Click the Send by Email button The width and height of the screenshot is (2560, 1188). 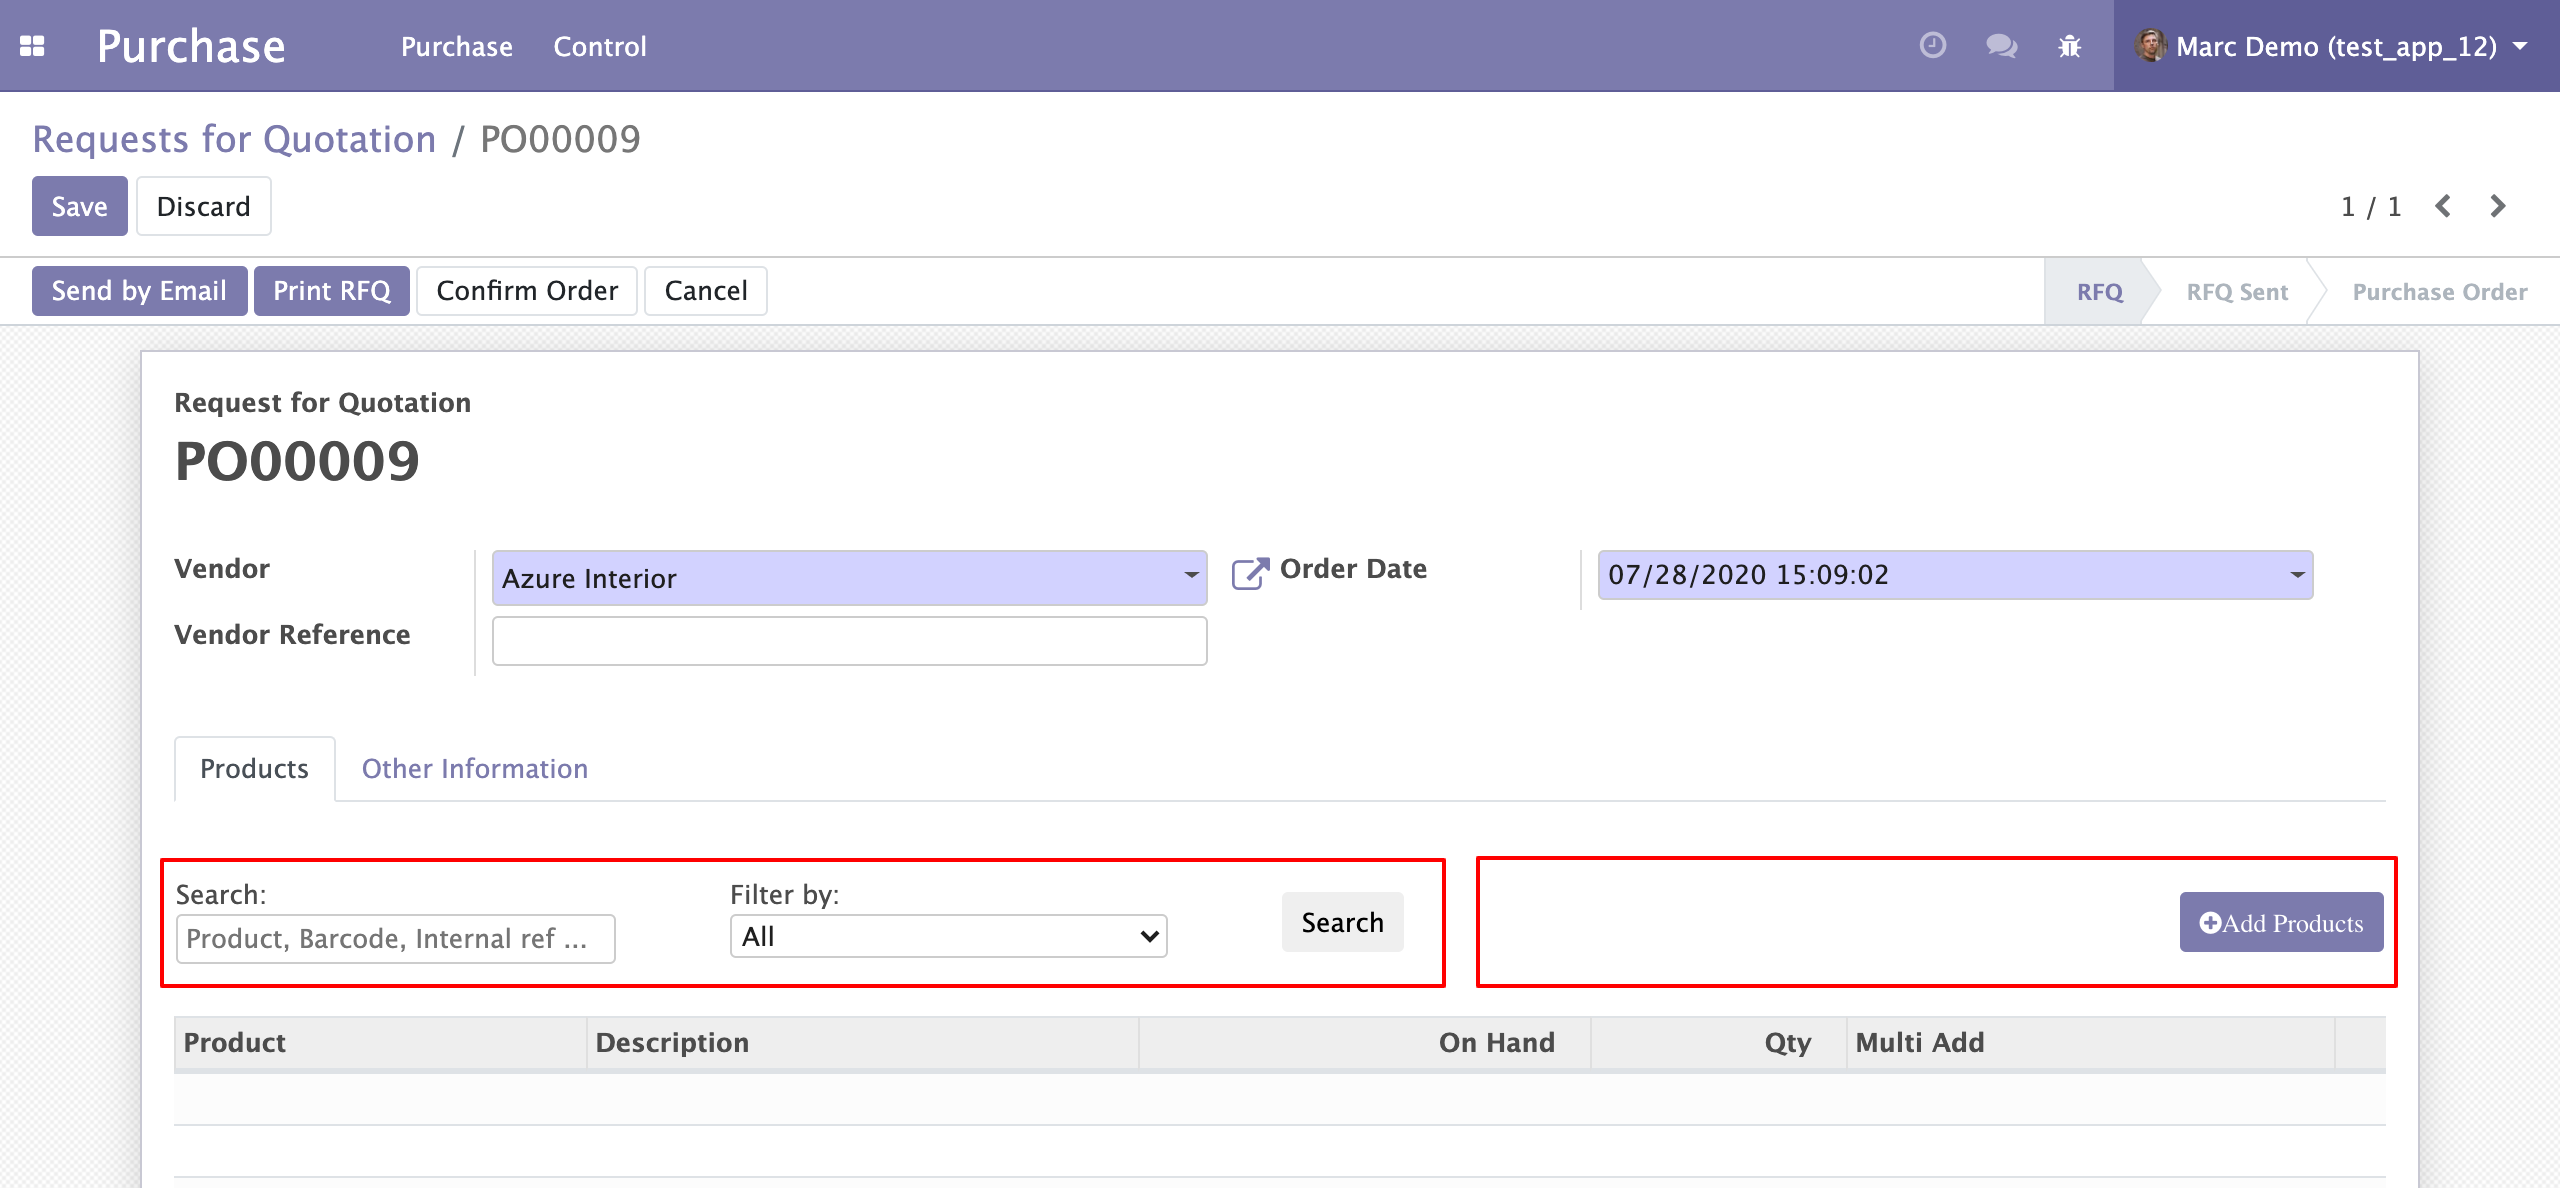(139, 291)
